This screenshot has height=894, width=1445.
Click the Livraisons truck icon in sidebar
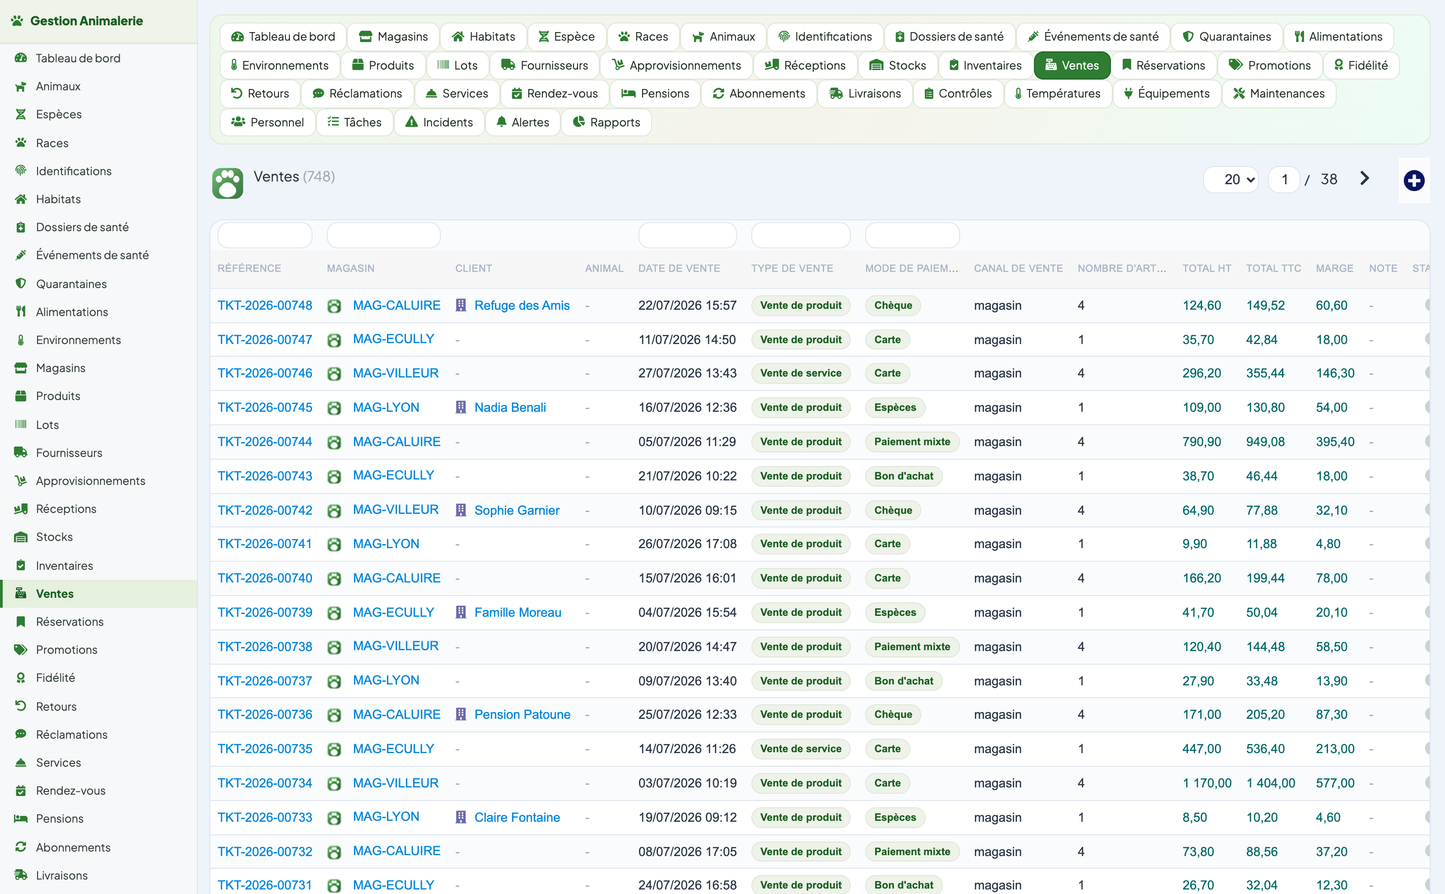[x=20, y=875]
